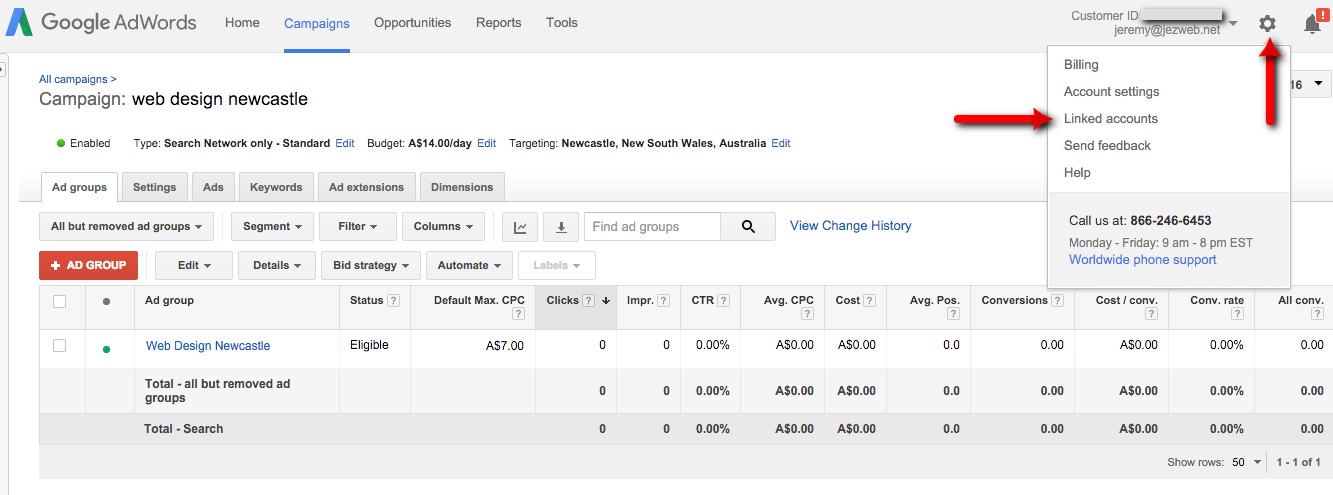Open the Bid strategy dropdown
This screenshot has height=495, width=1333.
[x=371, y=266]
